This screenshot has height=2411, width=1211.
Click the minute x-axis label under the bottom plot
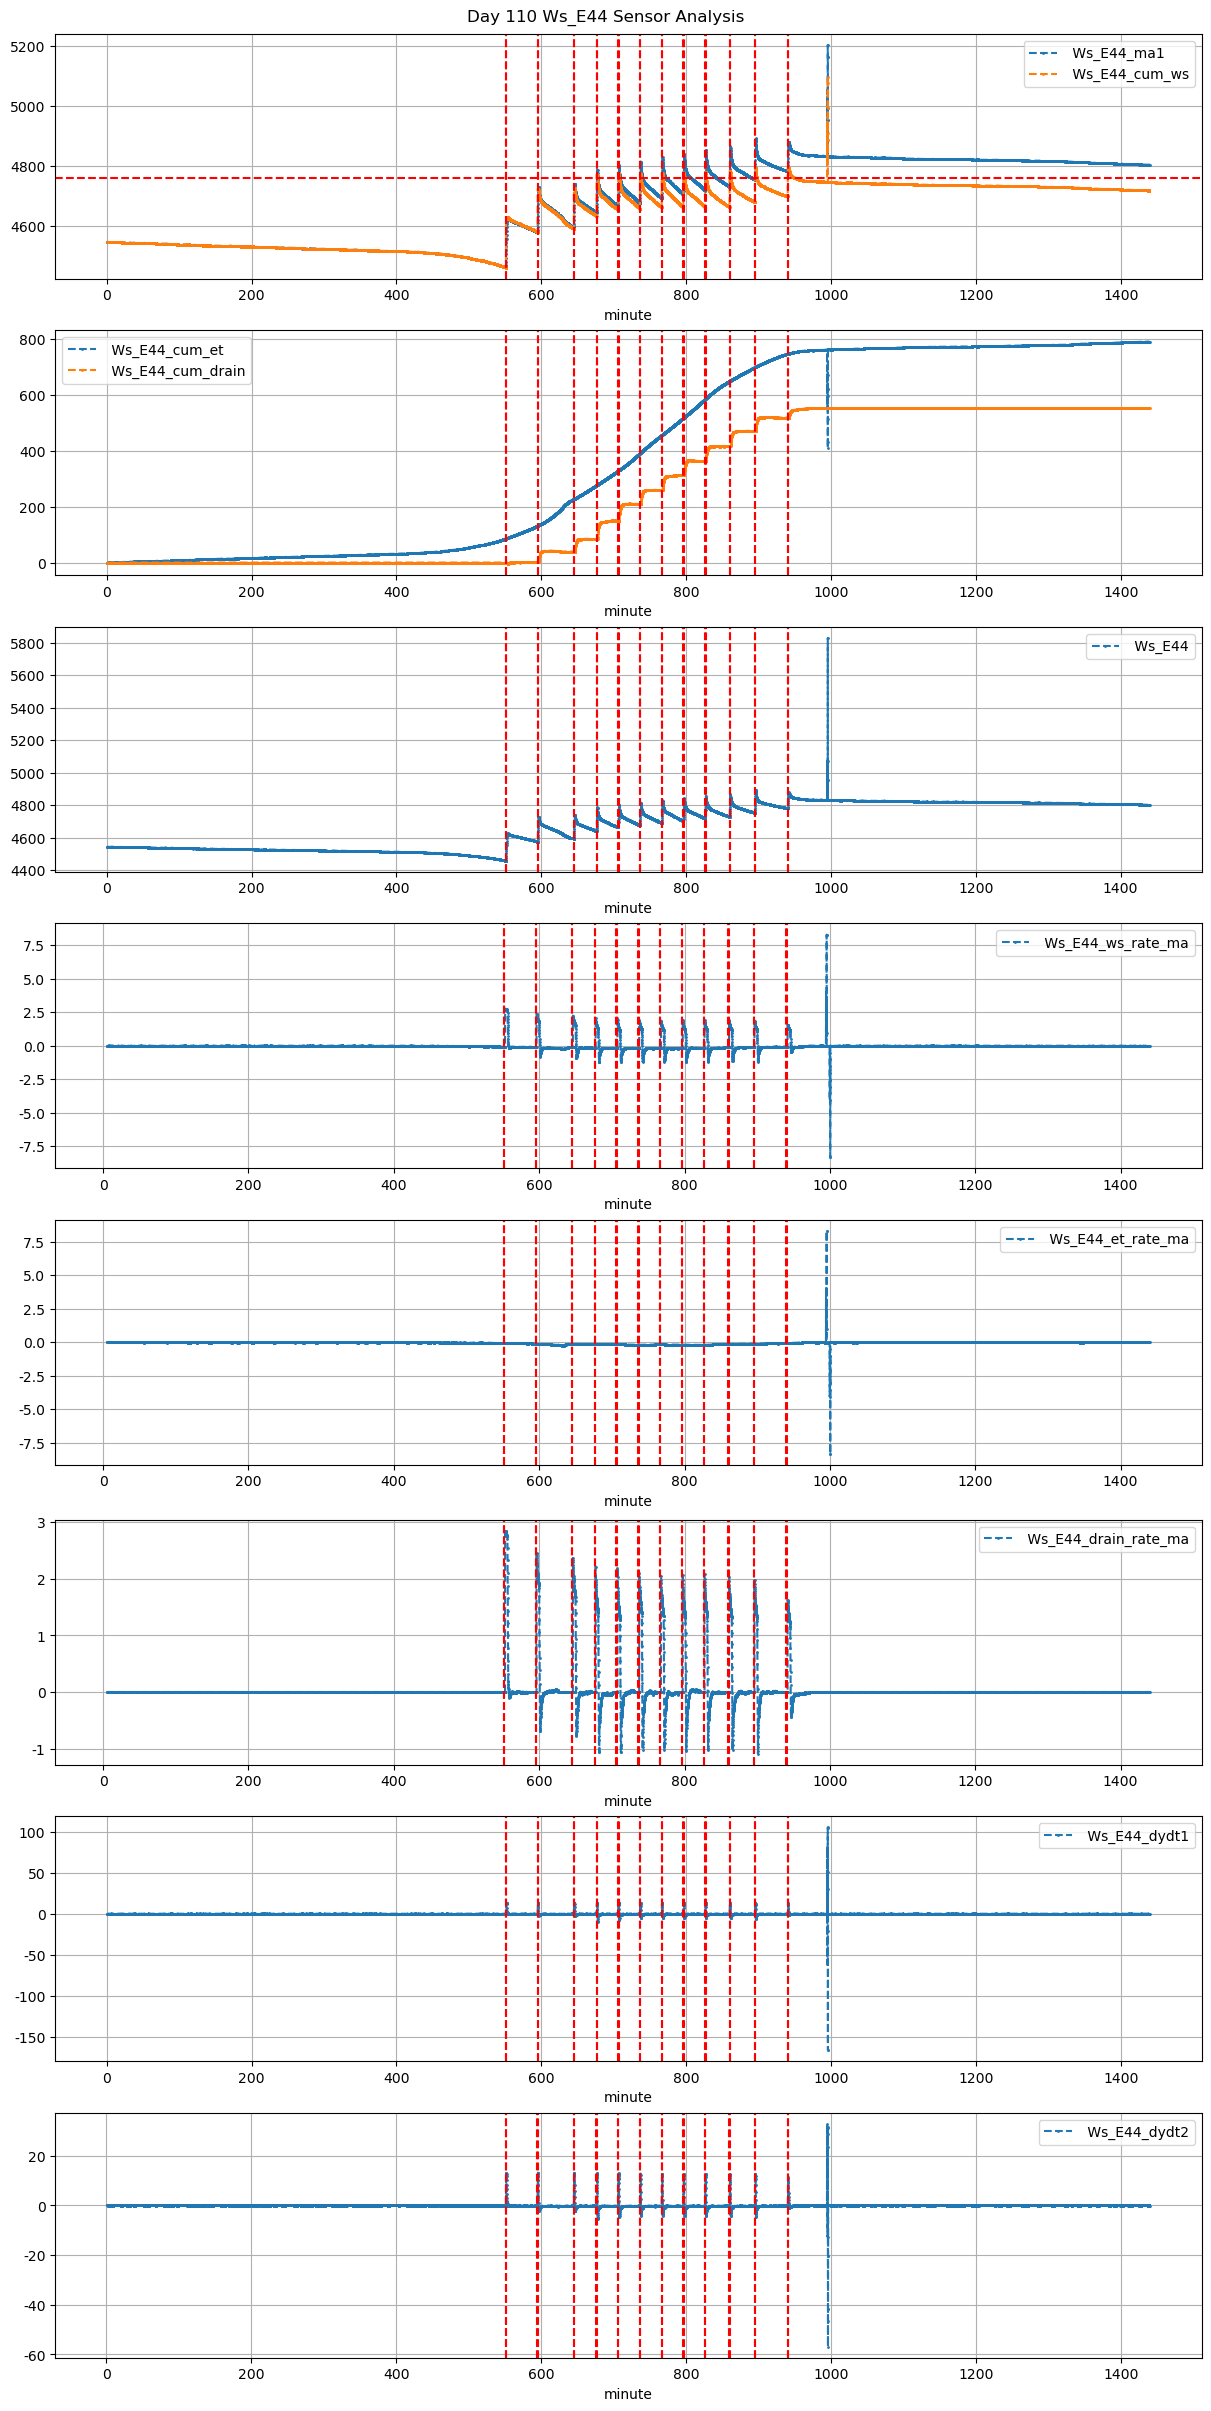click(627, 2394)
